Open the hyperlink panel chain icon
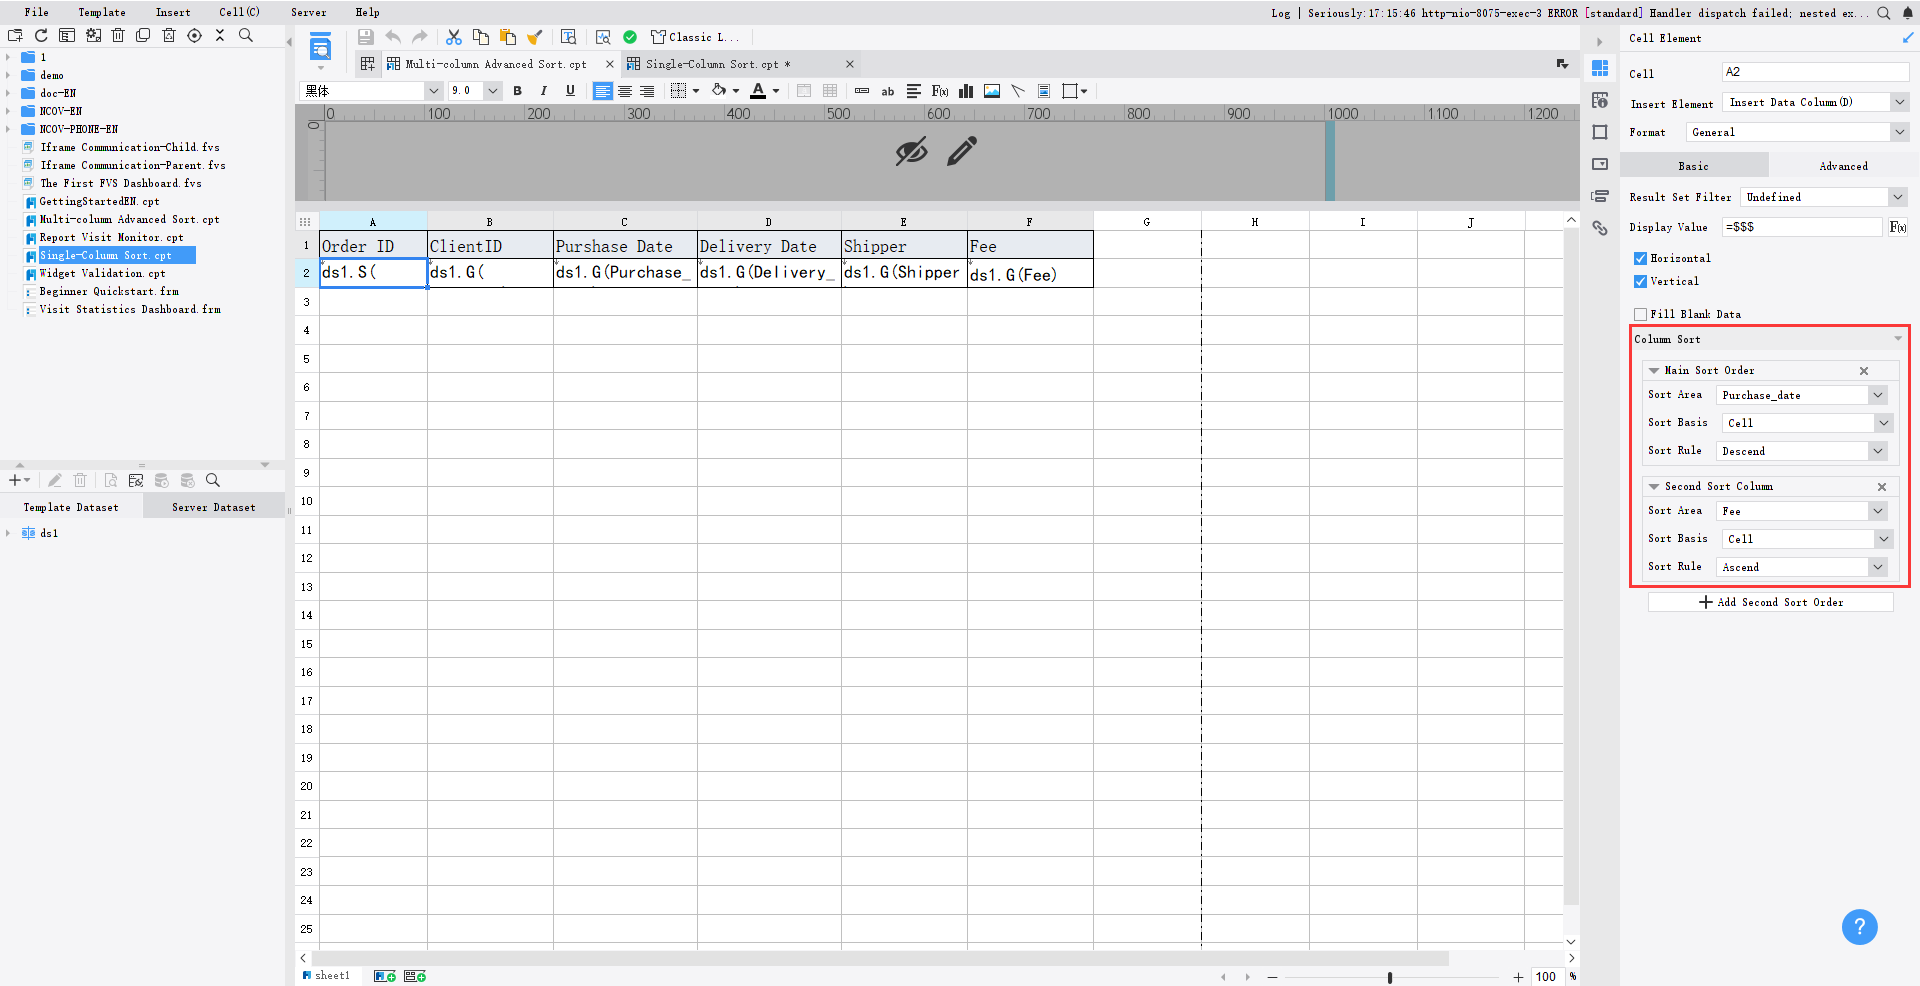The width and height of the screenshot is (1920, 986). tap(1600, 228)
